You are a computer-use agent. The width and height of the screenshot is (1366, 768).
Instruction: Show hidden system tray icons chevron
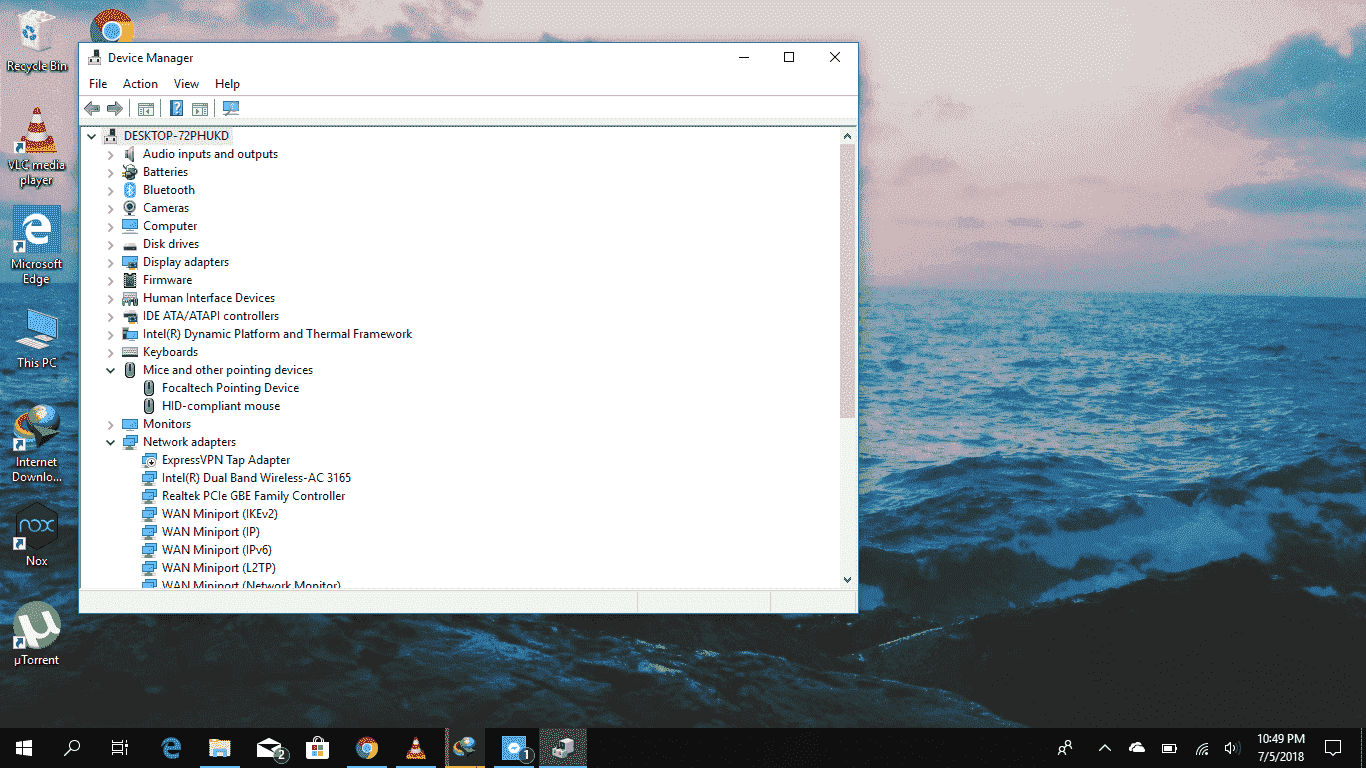point(1105,747)
